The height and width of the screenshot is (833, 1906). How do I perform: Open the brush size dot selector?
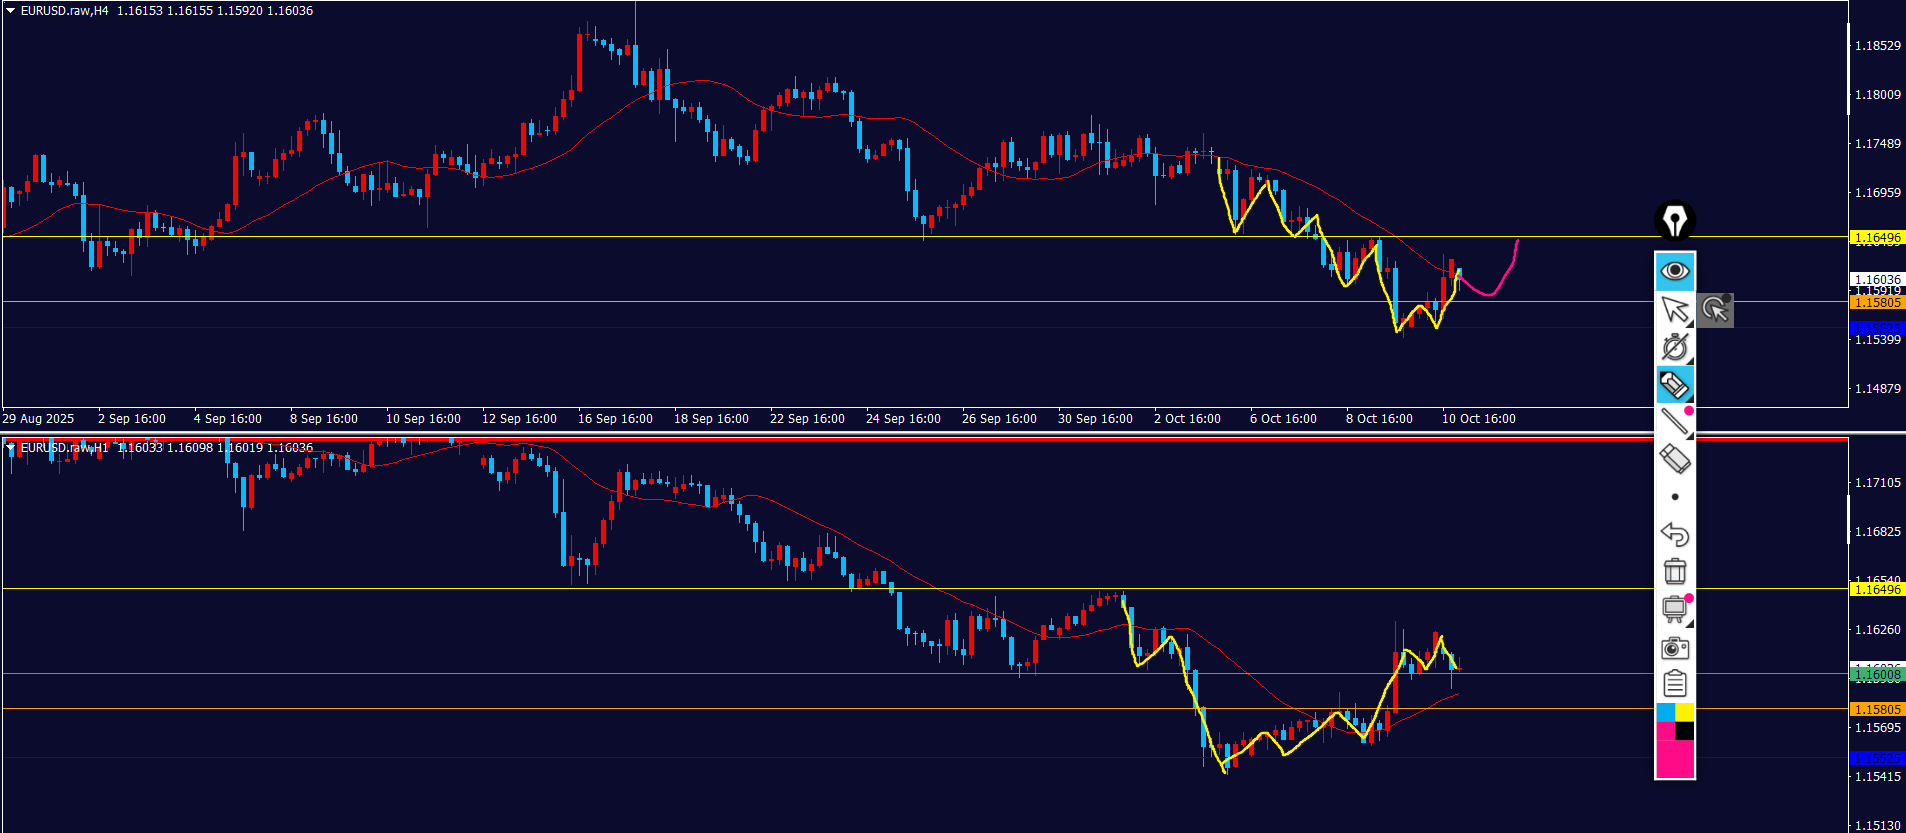(x=1675, y=497)
